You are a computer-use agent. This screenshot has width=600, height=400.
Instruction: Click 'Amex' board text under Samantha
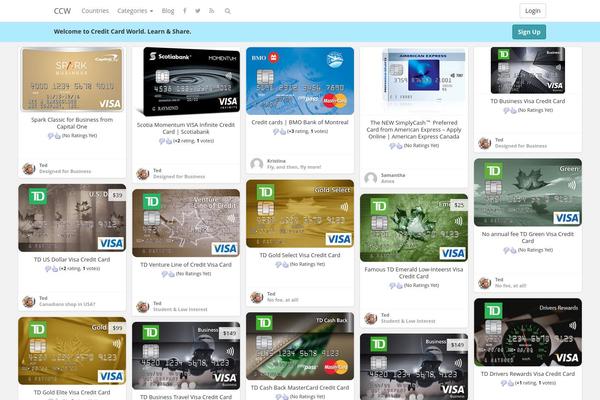(387, 181)
